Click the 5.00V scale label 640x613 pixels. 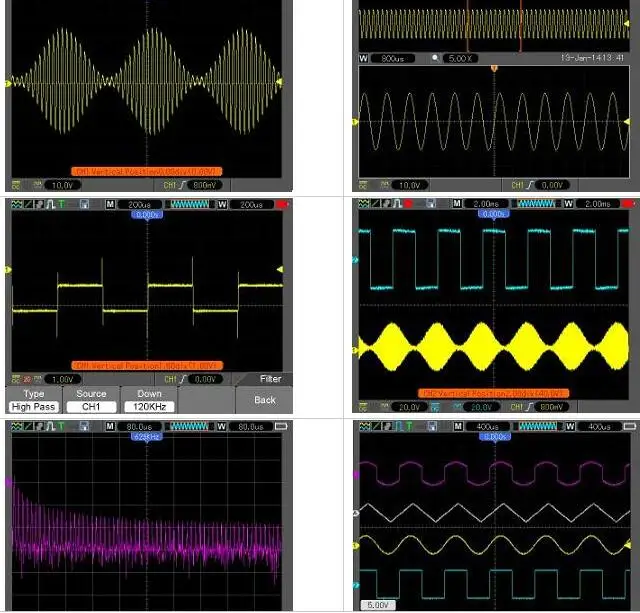coord(378,604)
